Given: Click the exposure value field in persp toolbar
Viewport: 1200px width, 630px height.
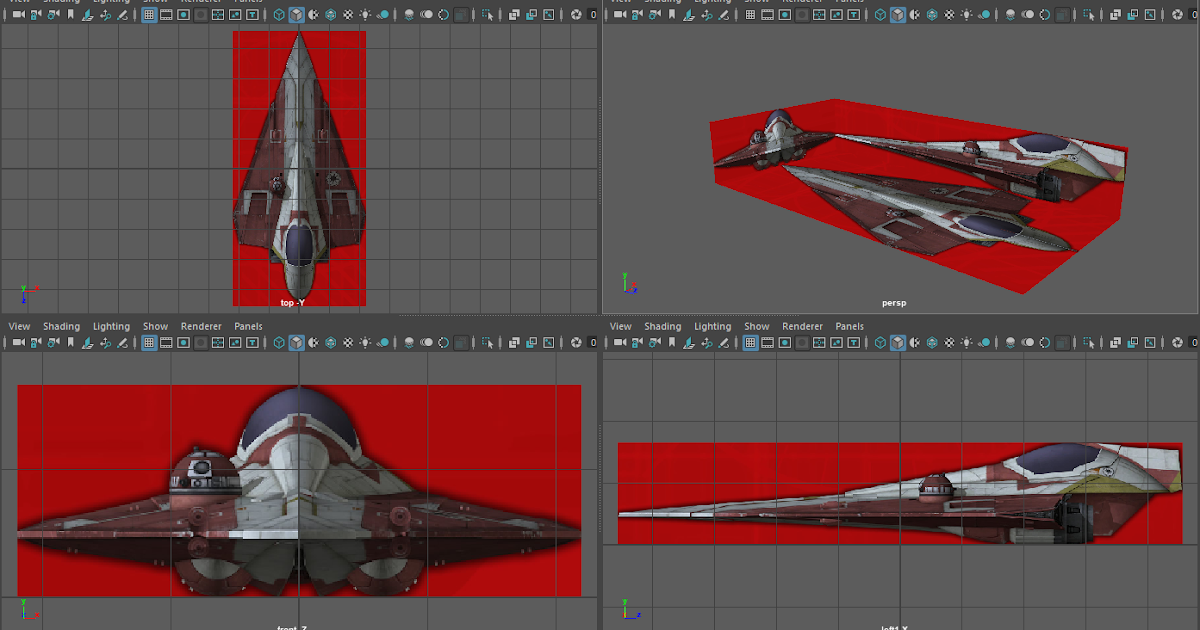Looking at the screenshot, I should (1193, 15).
